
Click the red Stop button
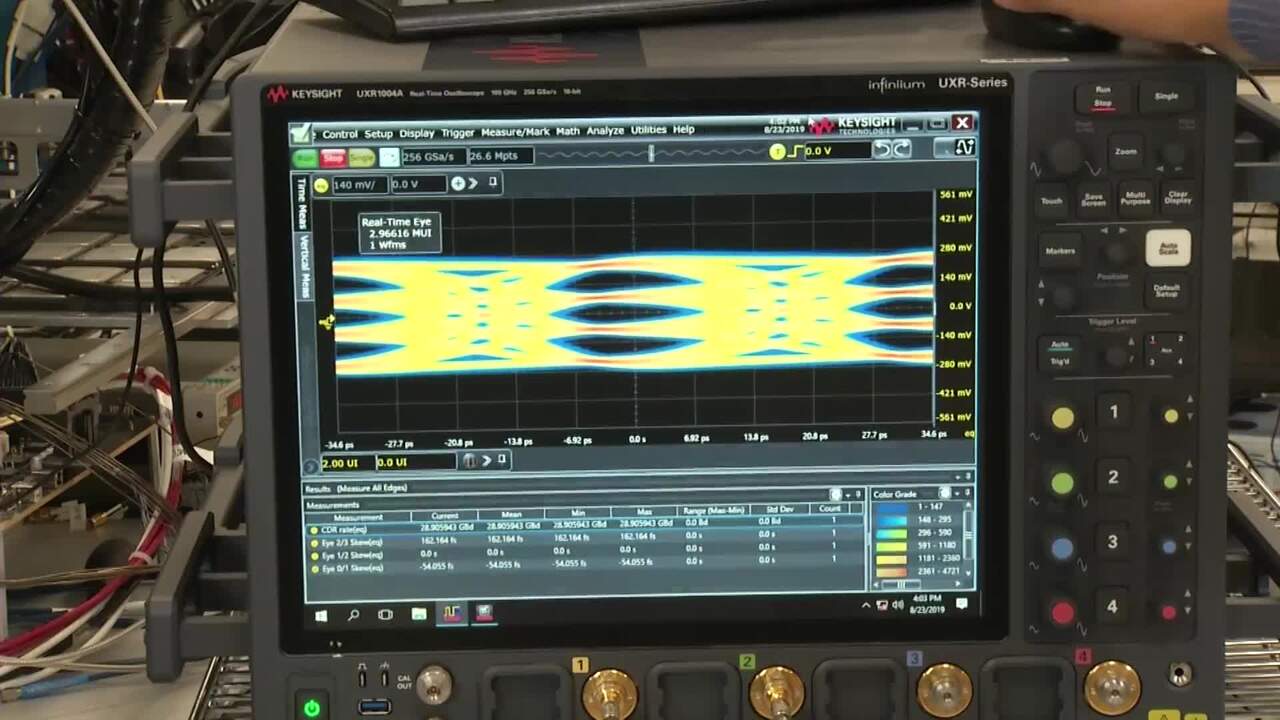(x=333, y=158)
